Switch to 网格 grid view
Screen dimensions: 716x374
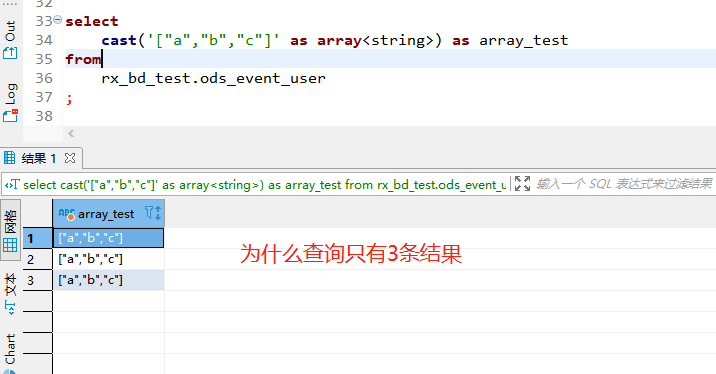(10, 230)
